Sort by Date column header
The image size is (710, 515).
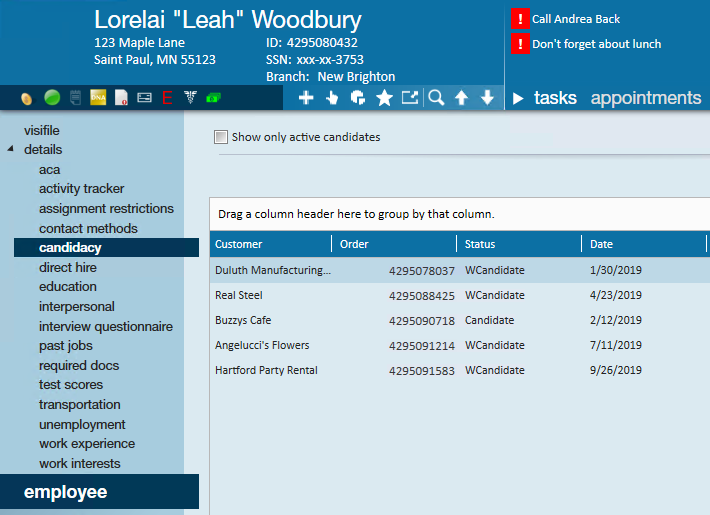point(644,244)
